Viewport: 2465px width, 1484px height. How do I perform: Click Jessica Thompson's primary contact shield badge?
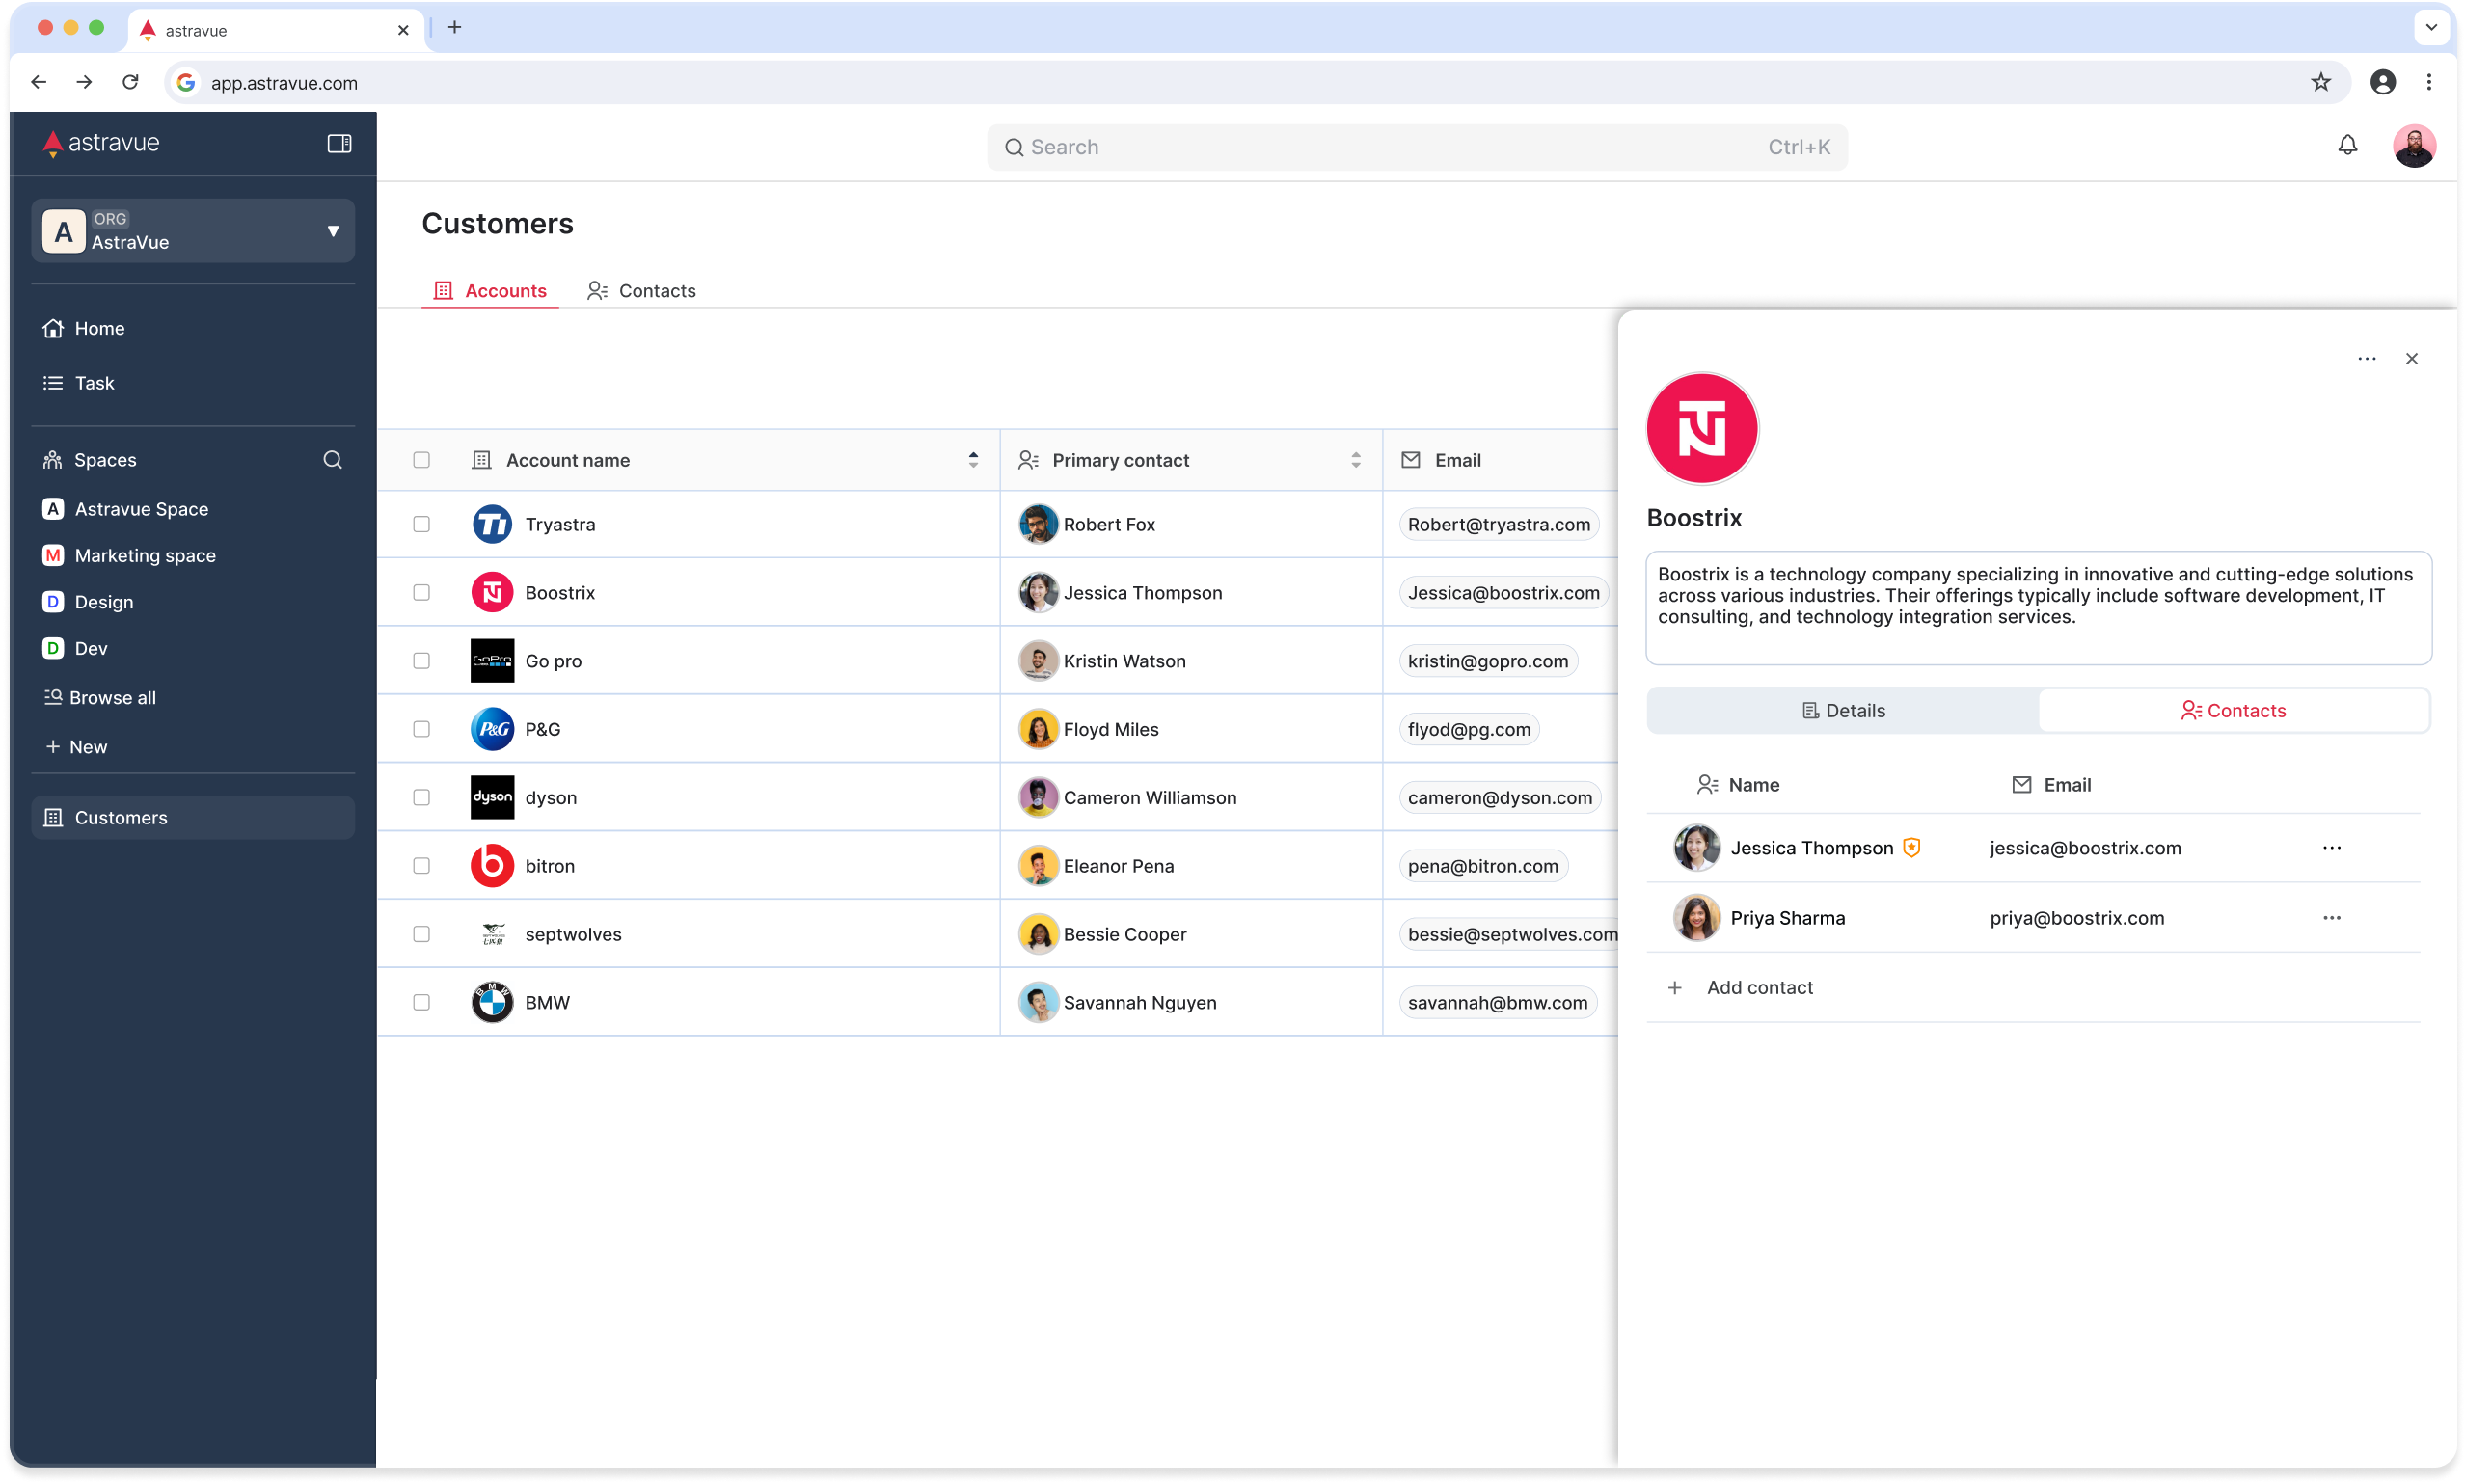[x=1911, y=848]
